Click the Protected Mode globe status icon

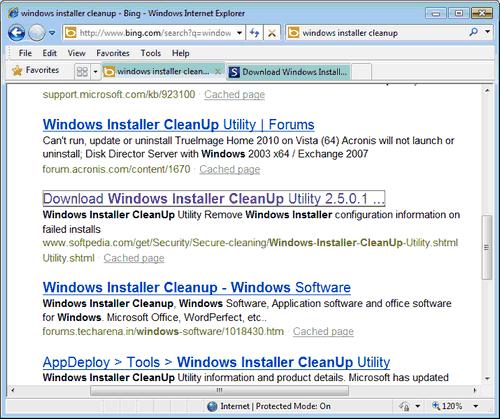[x=212, y=406]
